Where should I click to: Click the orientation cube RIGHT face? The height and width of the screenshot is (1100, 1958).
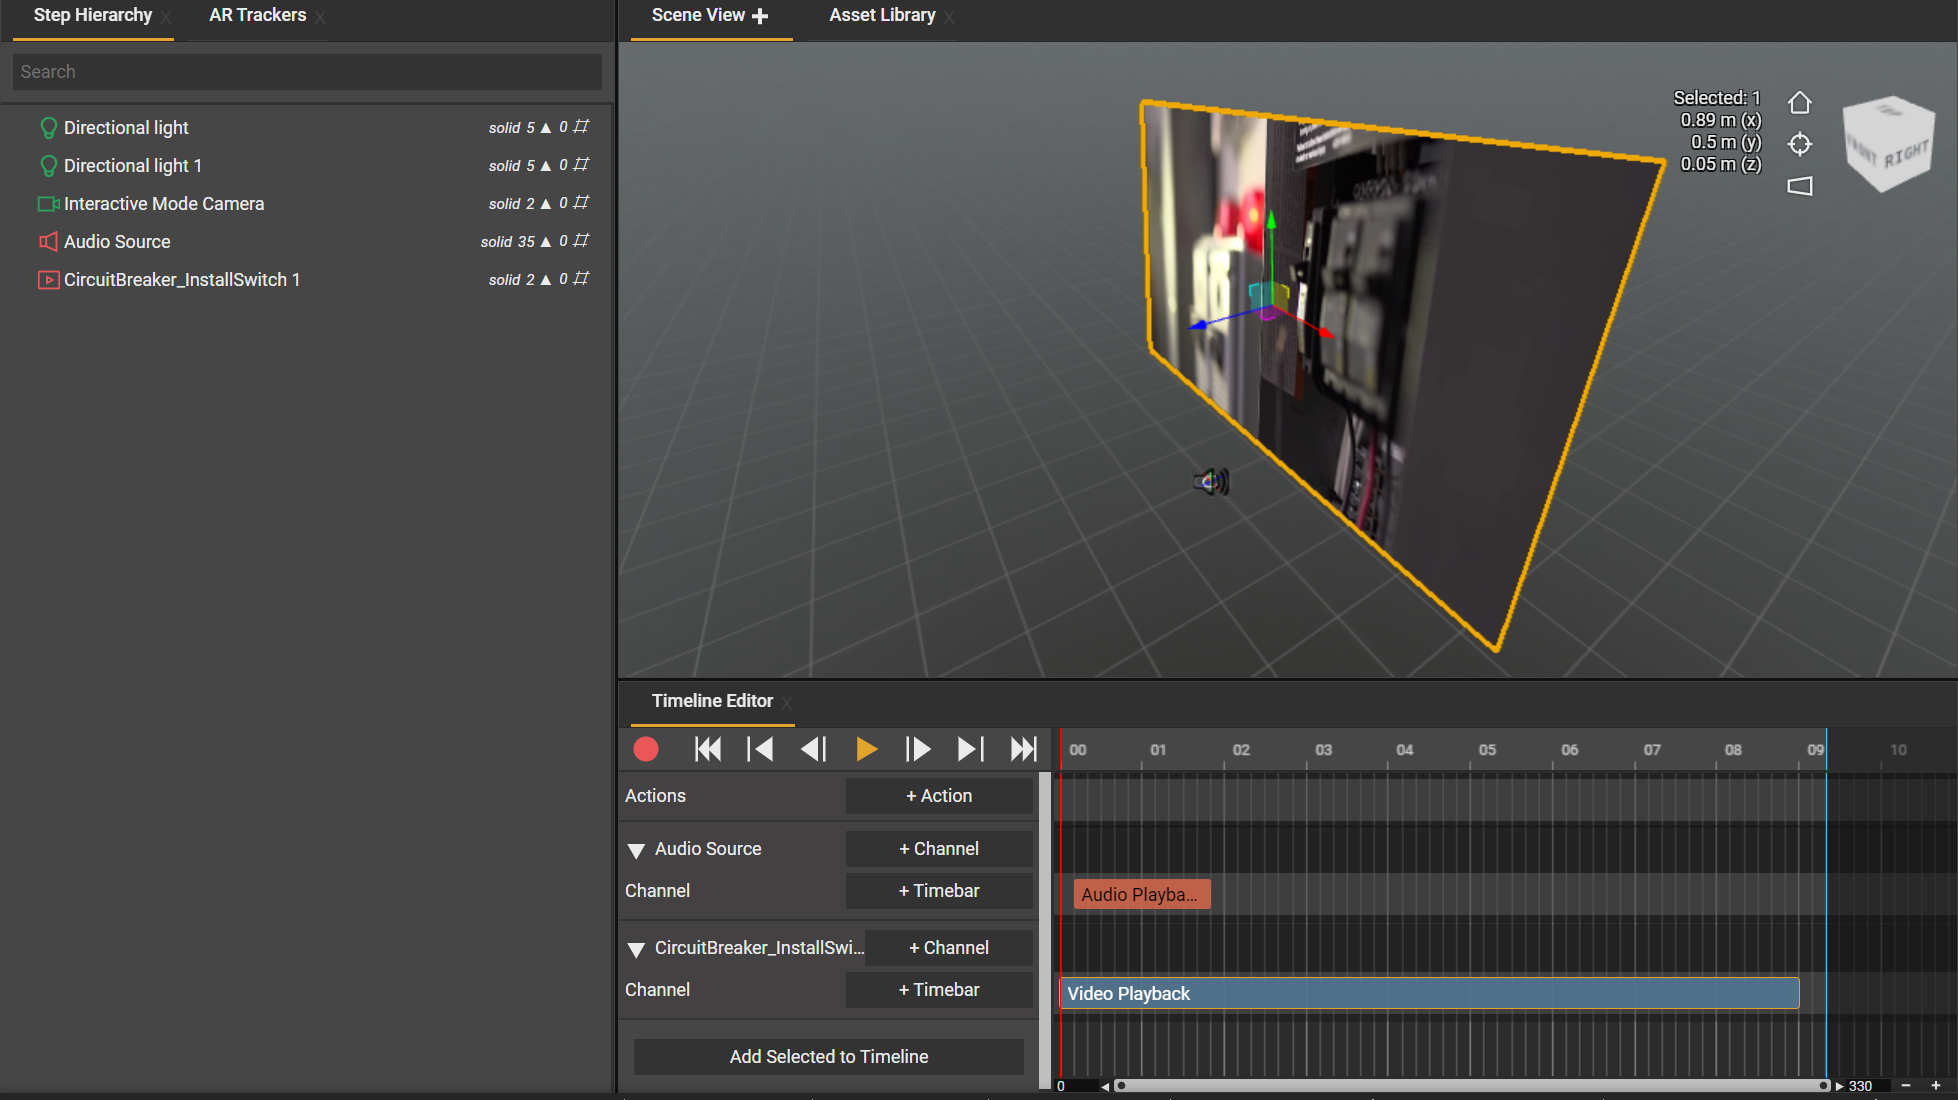pos(1904,155)
